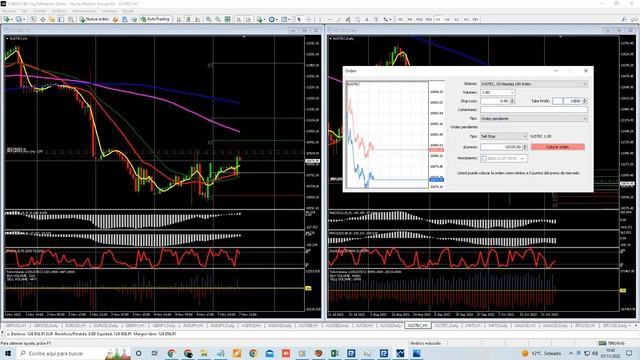Viewport: 640px width, 360px height.
Task: Open the Navigator panel toolbar icon
Action: click(x=52, y=19)
